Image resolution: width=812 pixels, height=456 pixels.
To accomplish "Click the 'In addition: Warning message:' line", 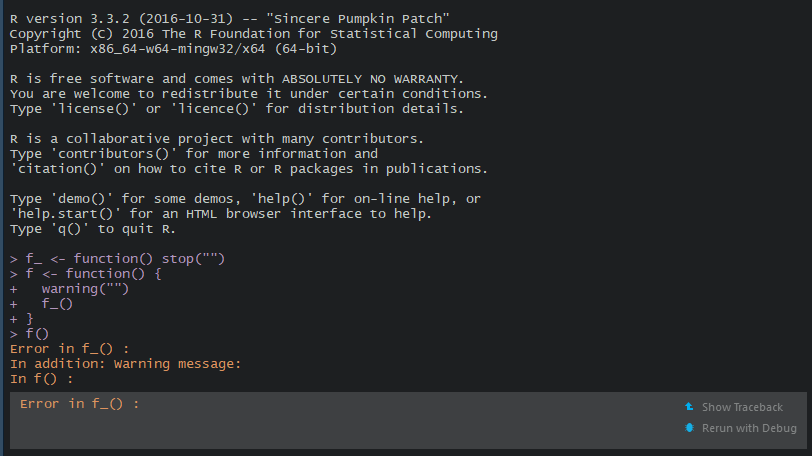I will pyautogui.click(x=125, y=364).
